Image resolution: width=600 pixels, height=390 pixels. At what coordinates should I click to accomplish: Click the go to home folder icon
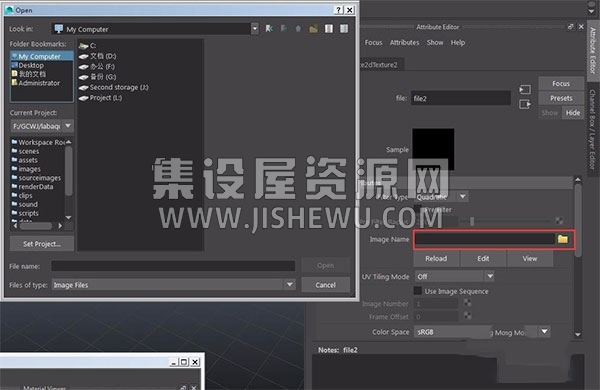pos(298,29)
